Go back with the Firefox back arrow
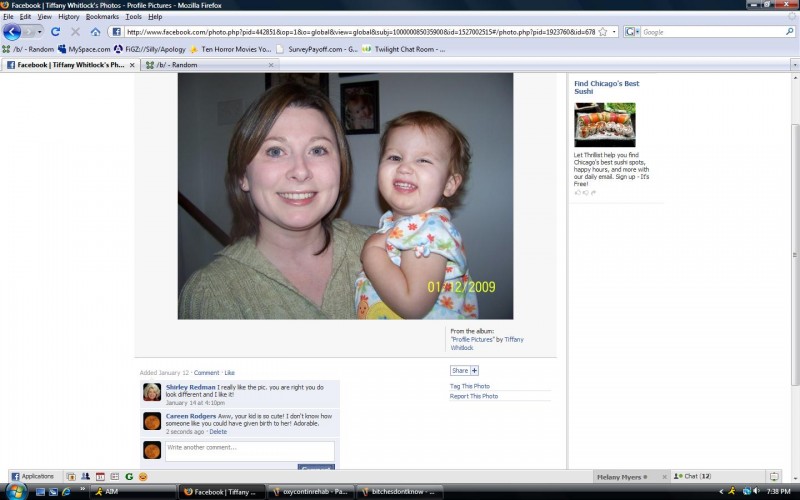This screenshot has height=500, width=800. (x=12, y=32)
